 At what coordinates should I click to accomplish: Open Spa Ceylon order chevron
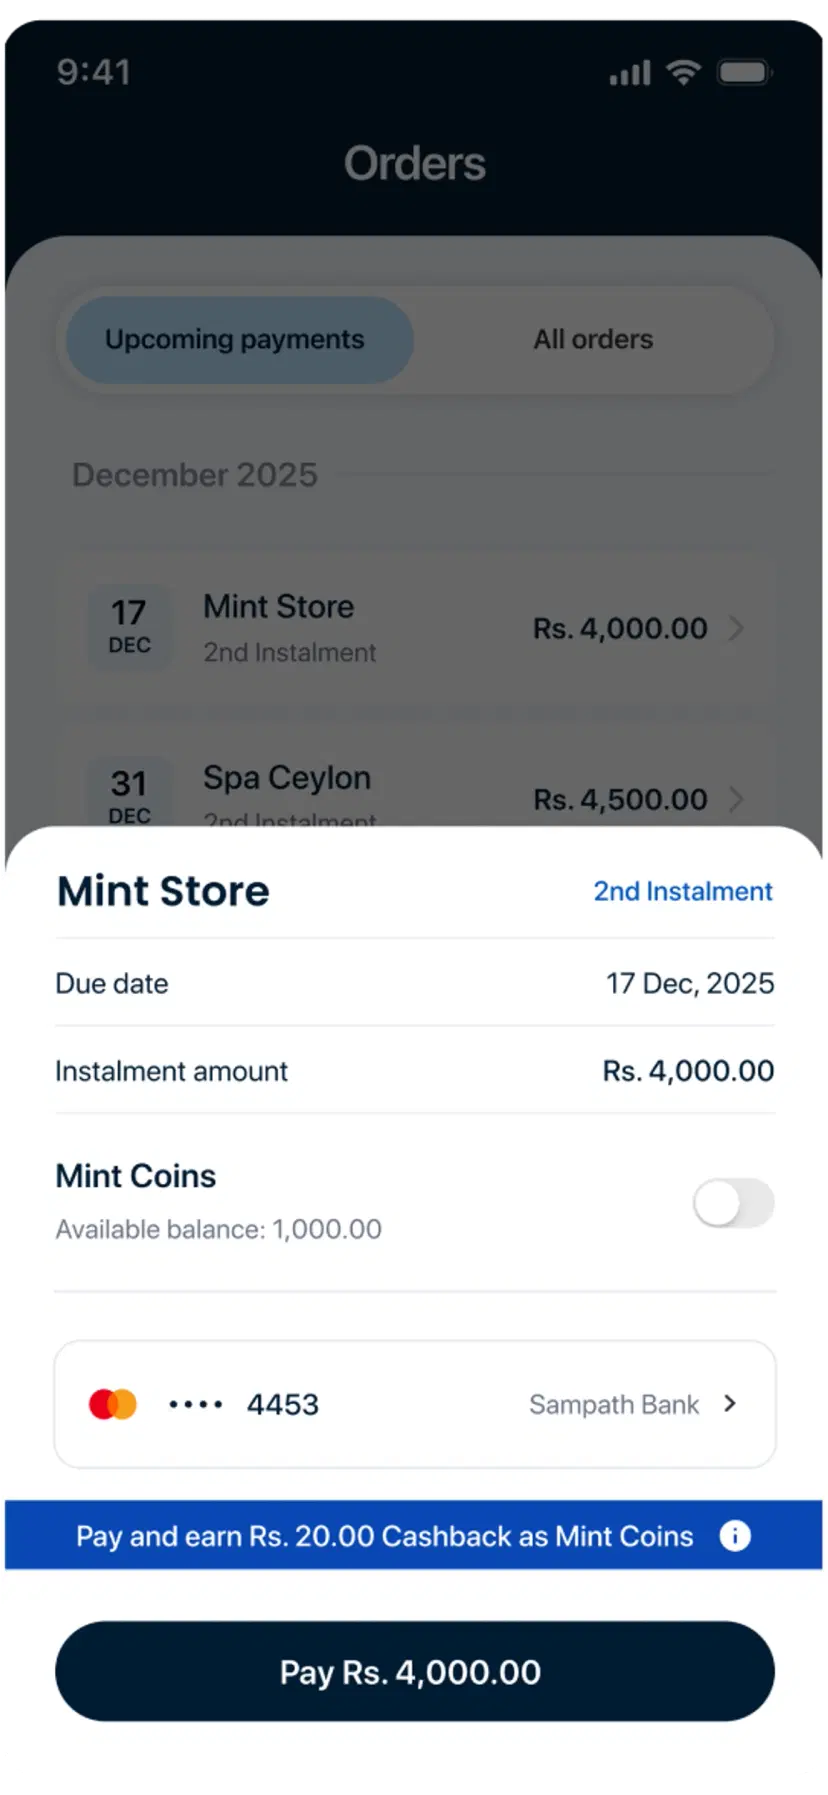point(736,799)
